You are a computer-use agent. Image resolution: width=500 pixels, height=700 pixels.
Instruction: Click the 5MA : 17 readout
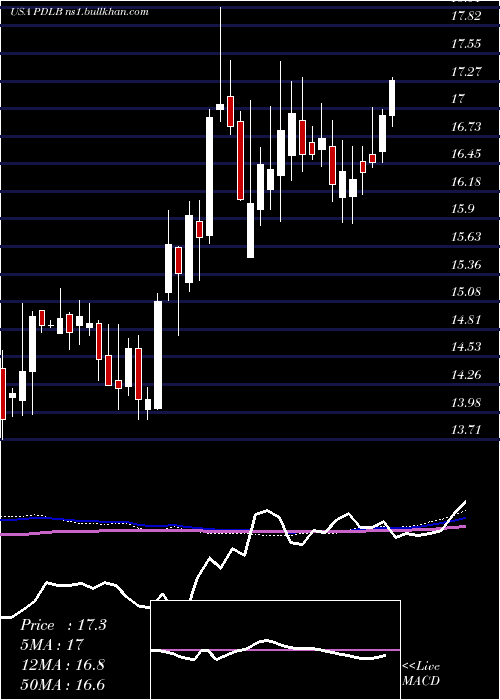pos(52,645)
